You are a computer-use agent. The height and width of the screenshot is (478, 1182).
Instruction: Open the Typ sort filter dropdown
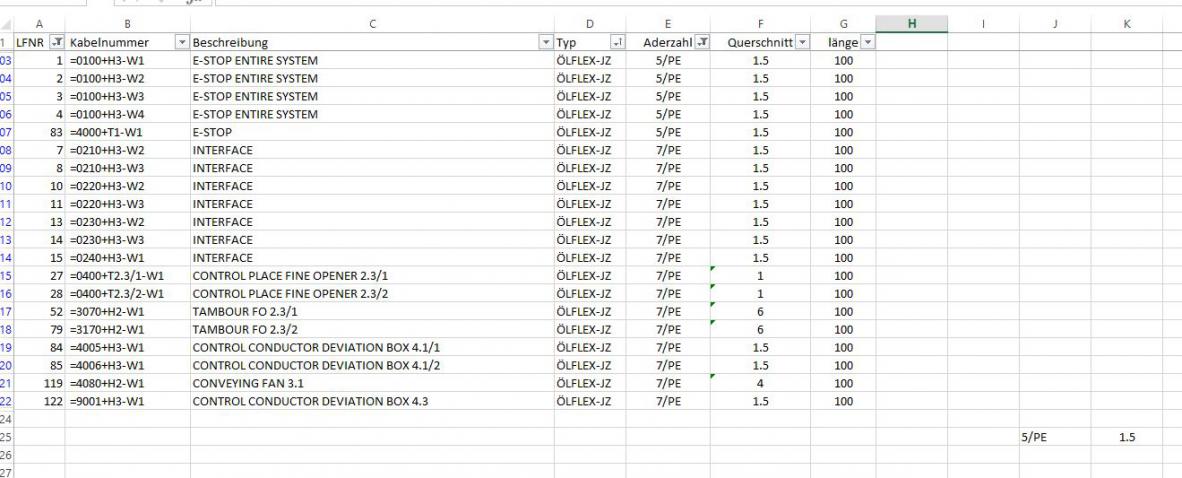pos(618,42)
